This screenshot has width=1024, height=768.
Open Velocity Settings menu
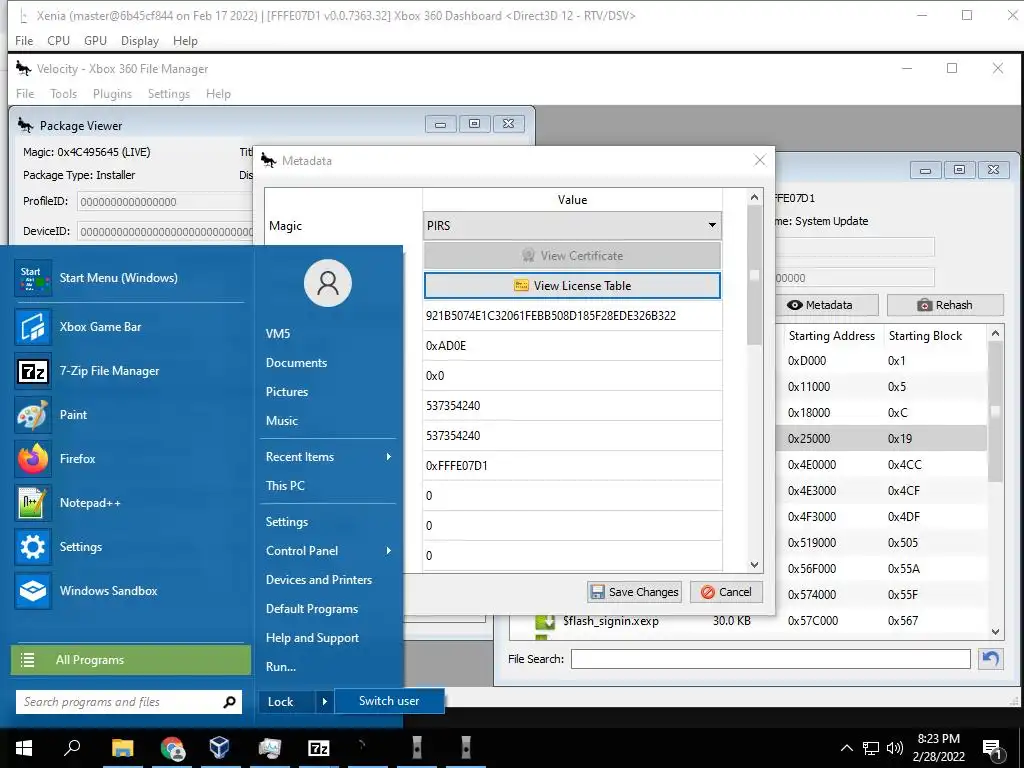168,94
